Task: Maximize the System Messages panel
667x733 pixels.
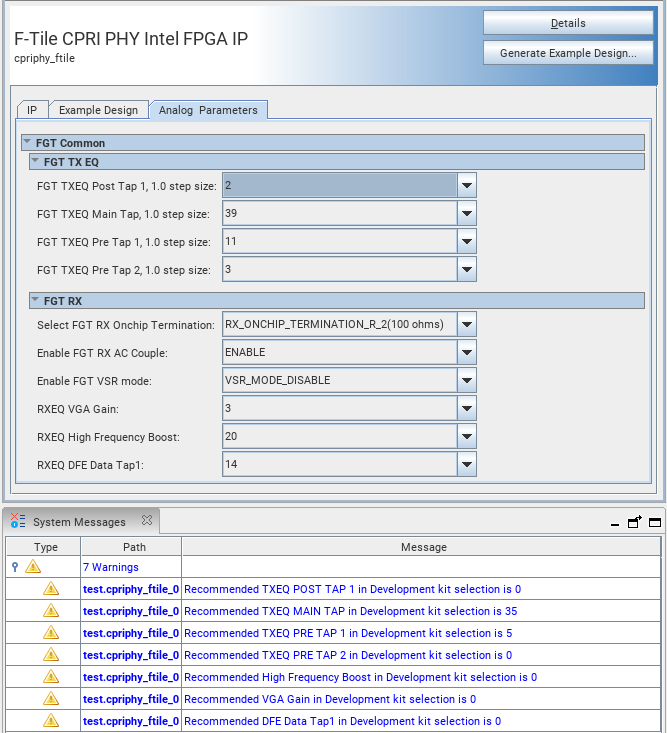Action: click(x=655, y=523)
